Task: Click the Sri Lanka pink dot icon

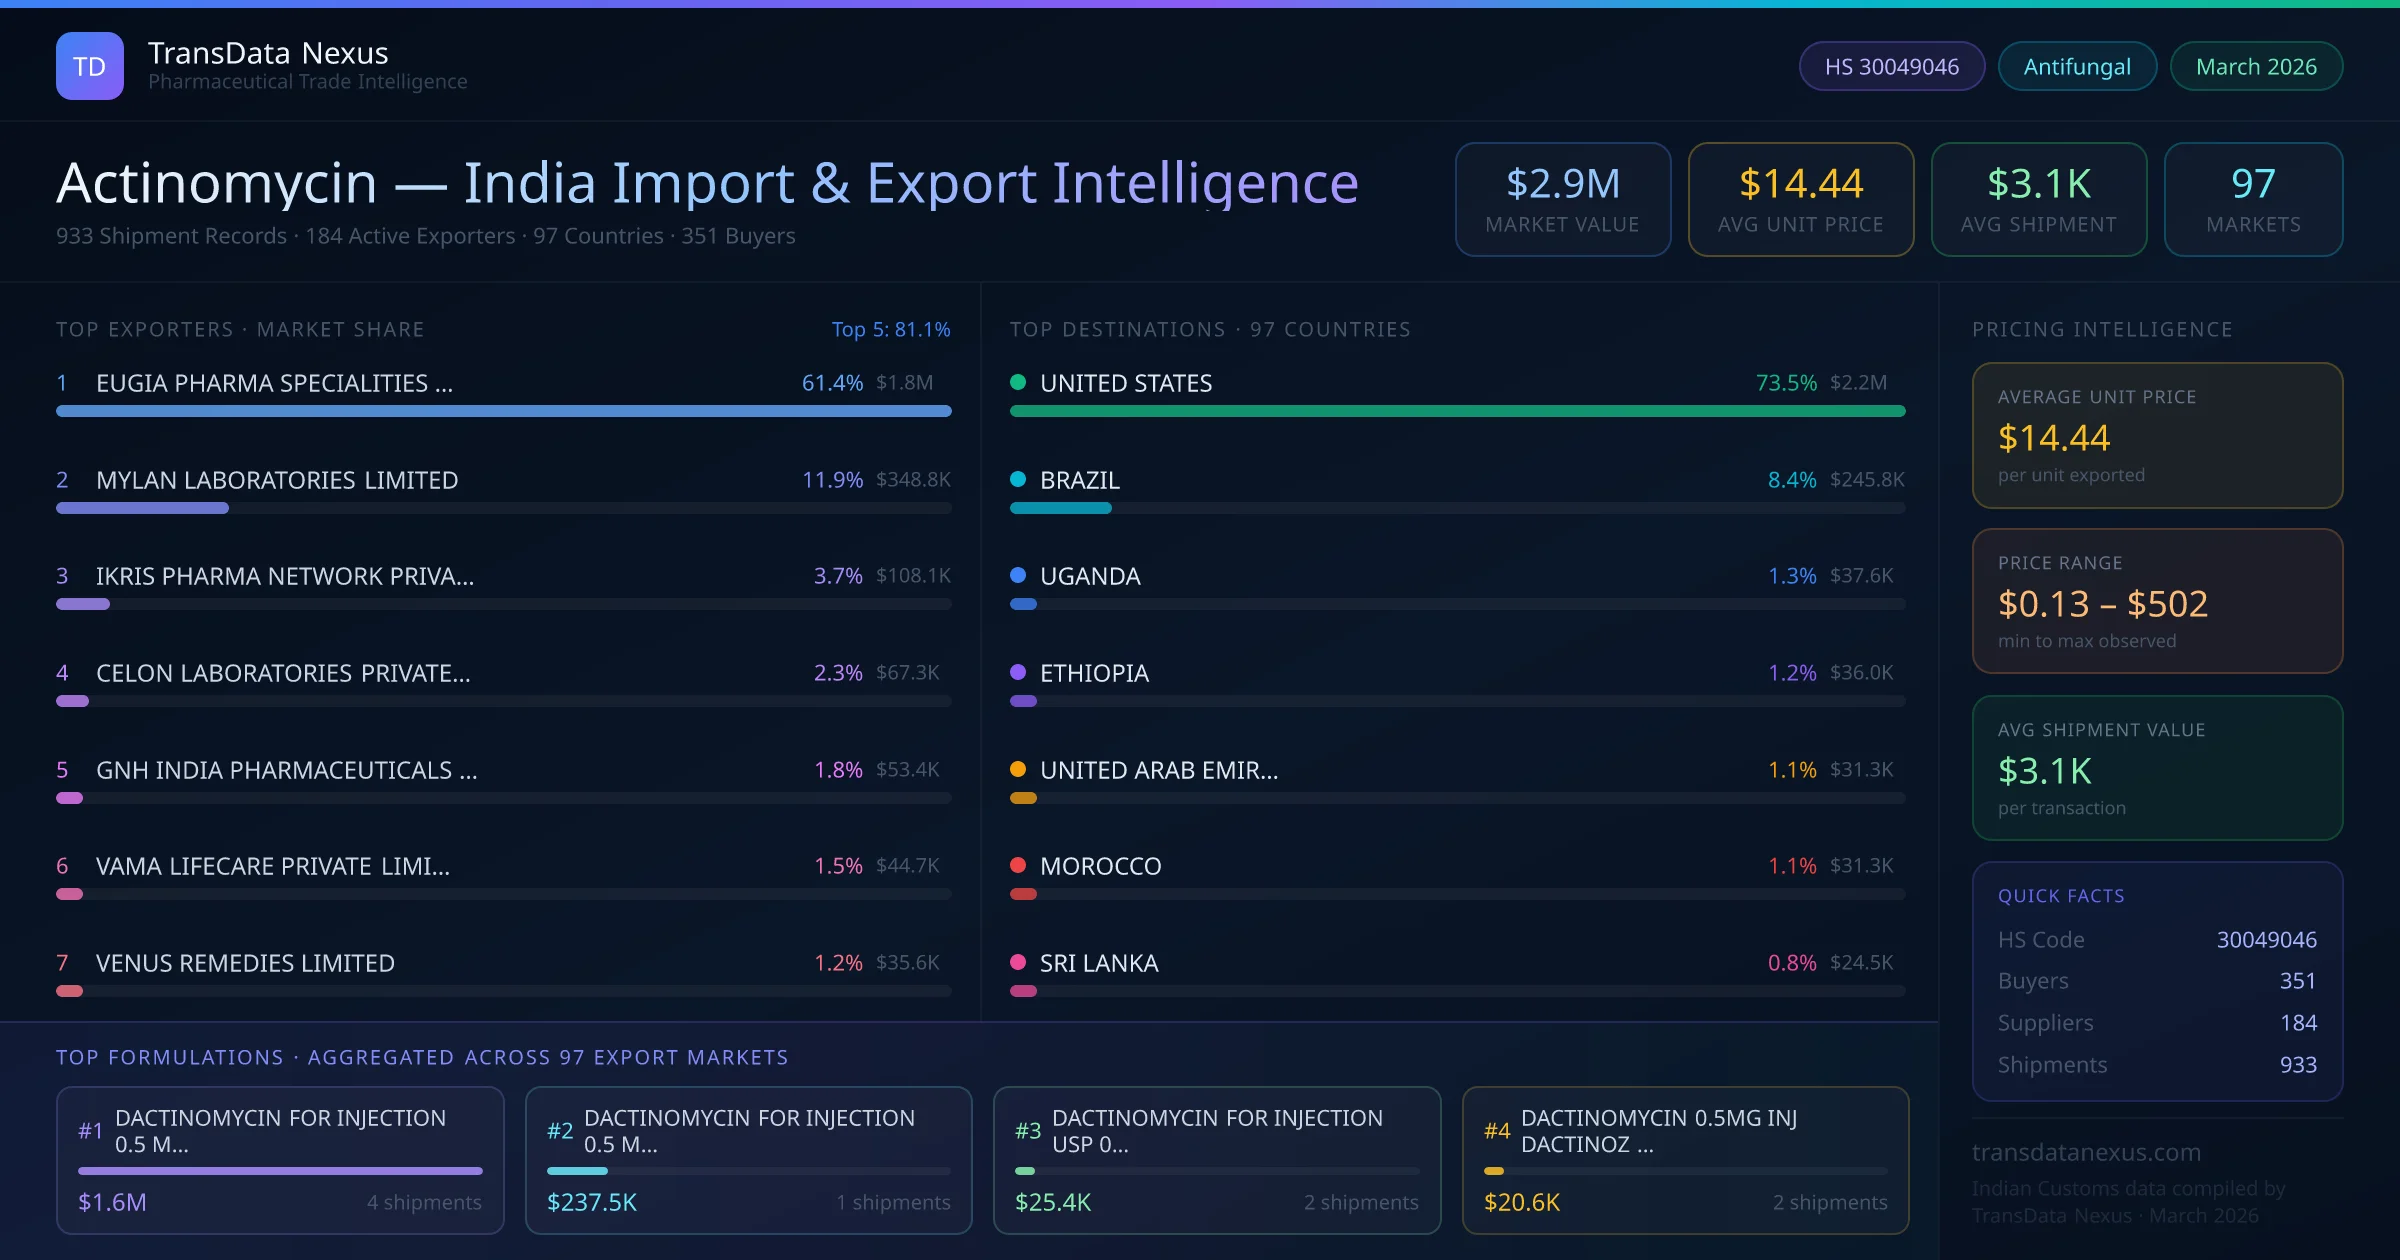Action: click(1017, 963)
